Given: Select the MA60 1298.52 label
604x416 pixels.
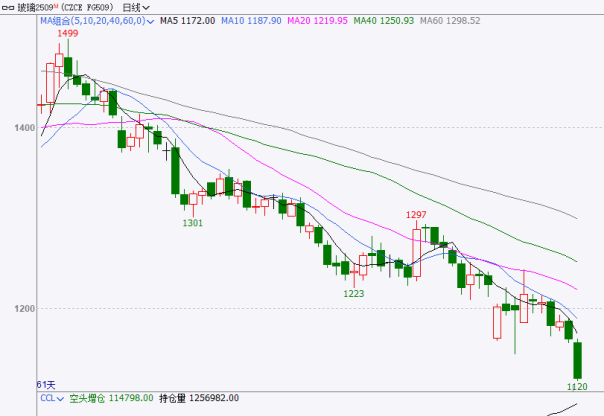Looking at the screenshot, I should [450, 21].
